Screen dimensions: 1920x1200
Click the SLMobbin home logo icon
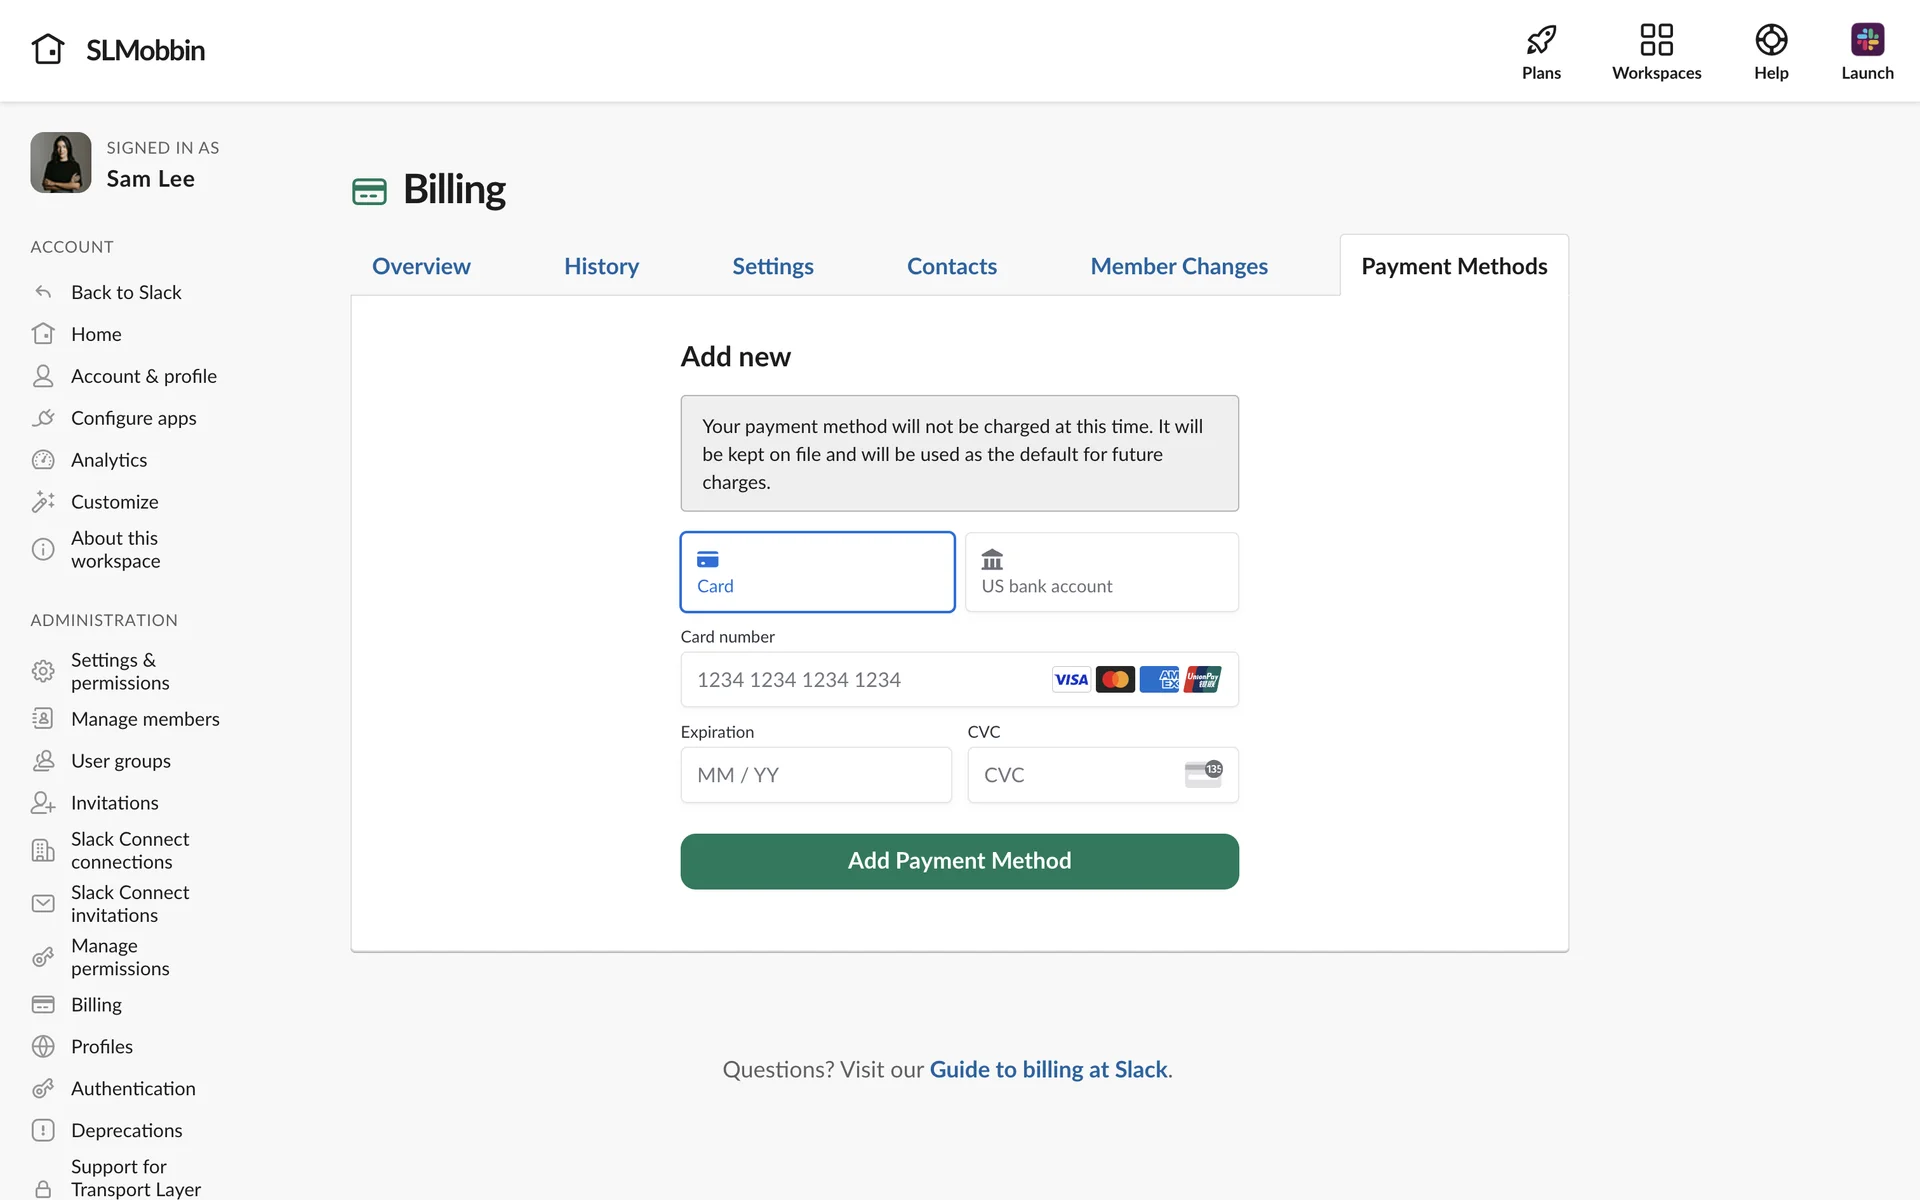(48, 49)
